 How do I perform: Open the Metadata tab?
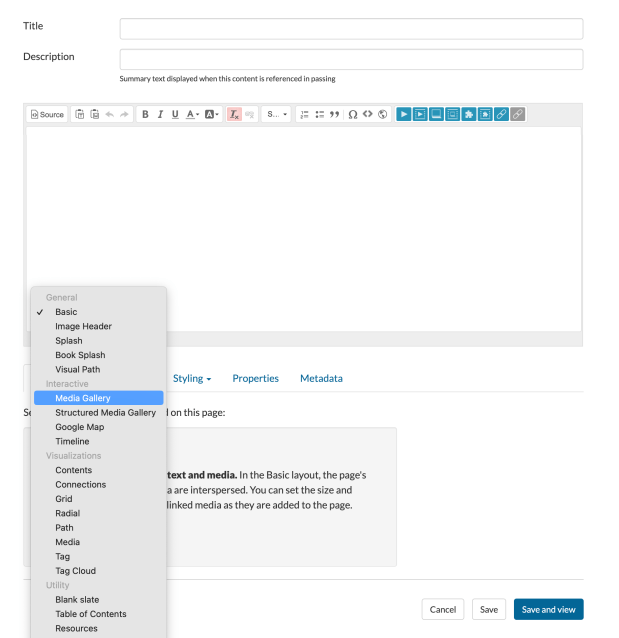tap(321, 378)
